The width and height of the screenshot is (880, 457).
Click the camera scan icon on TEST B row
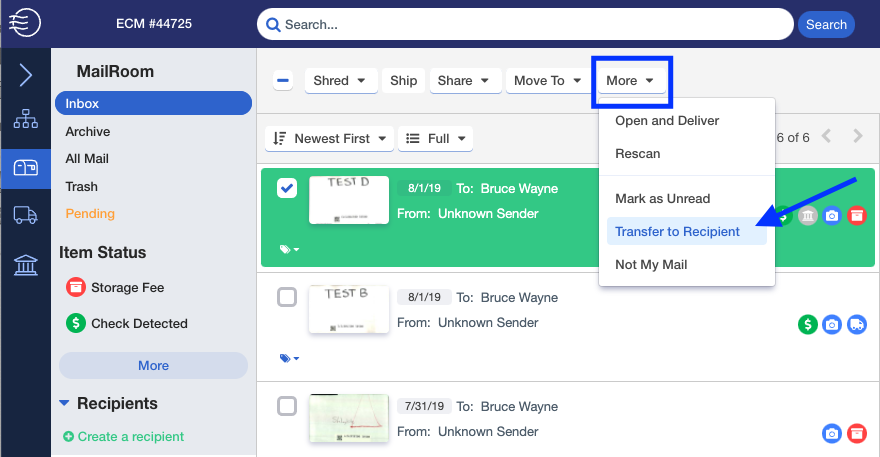(832, 325)
